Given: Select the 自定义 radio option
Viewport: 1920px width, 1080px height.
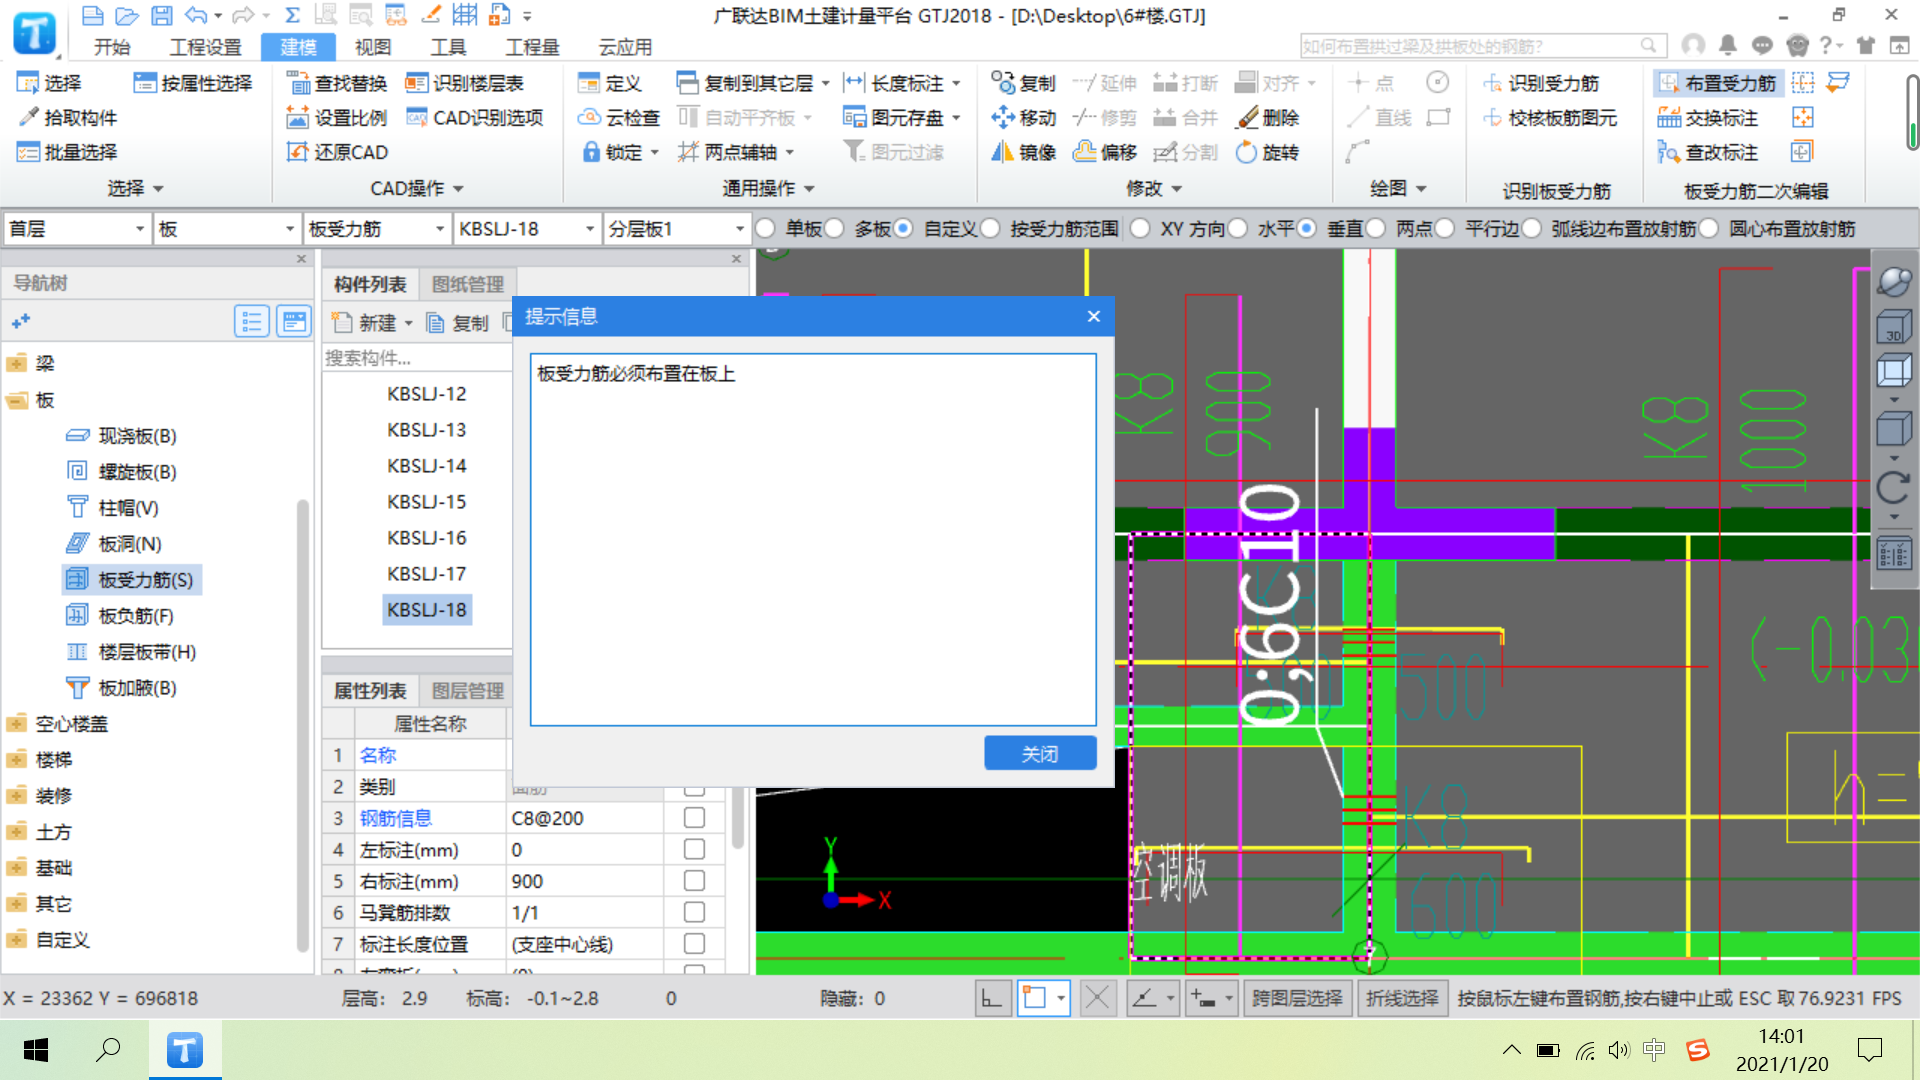Looking at the screenshot, I should 903,229.
